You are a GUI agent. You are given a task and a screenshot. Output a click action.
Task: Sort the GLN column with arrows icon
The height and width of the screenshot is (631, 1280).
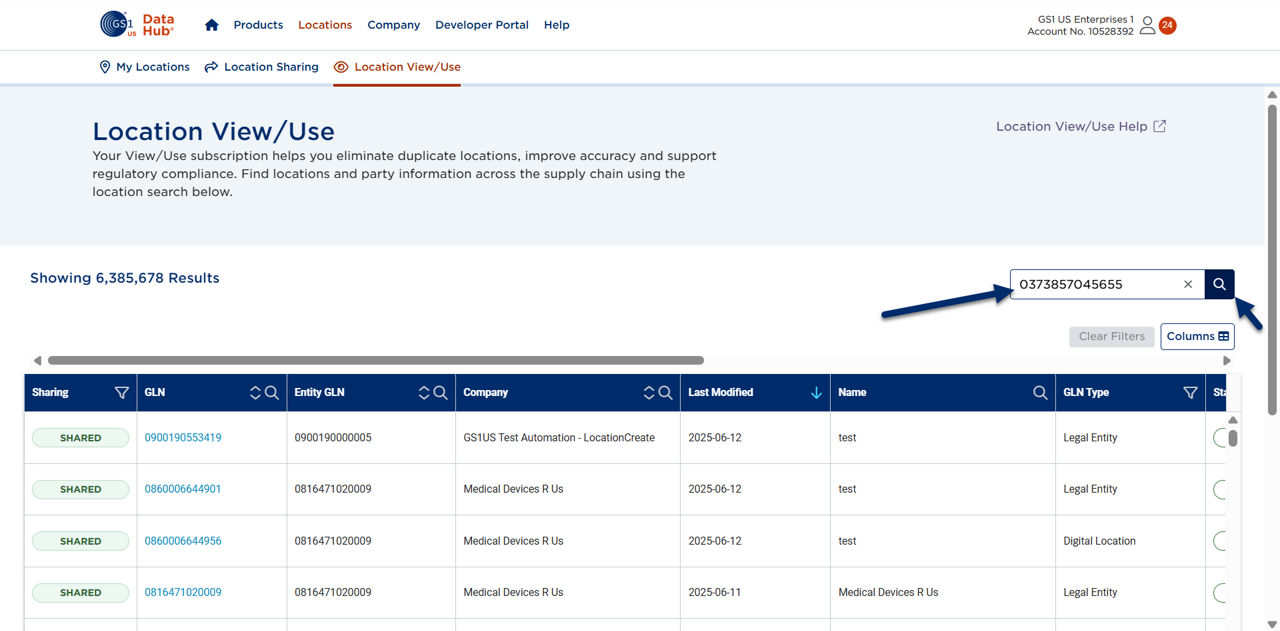tap(255, 393)
